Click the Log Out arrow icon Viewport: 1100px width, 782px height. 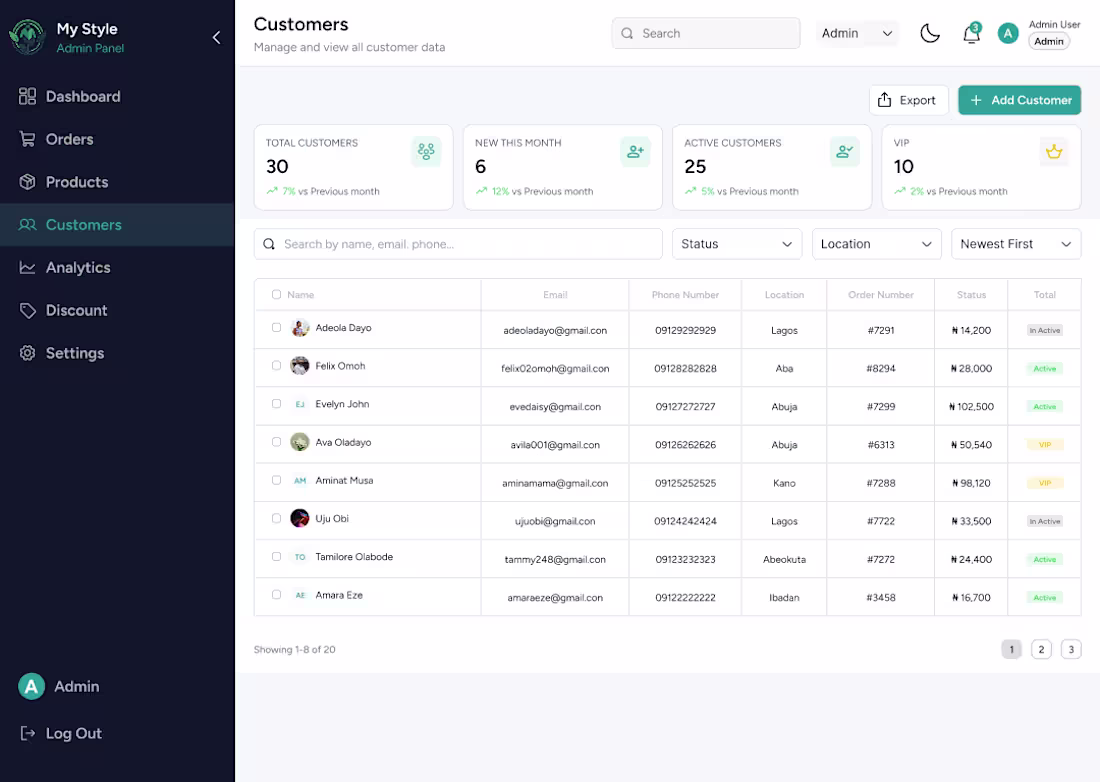[27, 733]
